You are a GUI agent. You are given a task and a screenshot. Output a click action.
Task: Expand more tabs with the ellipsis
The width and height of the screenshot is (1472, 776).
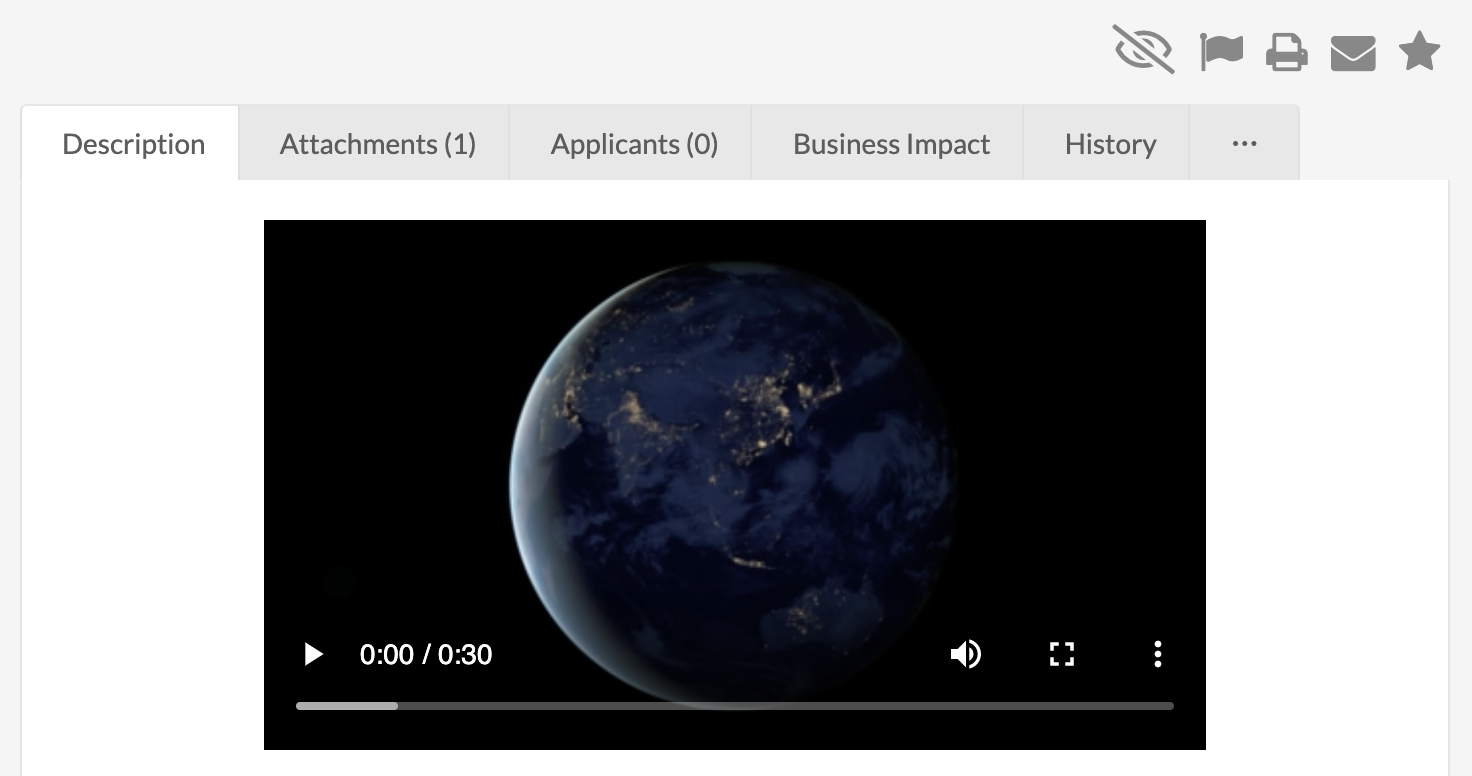click(1244, 144)
